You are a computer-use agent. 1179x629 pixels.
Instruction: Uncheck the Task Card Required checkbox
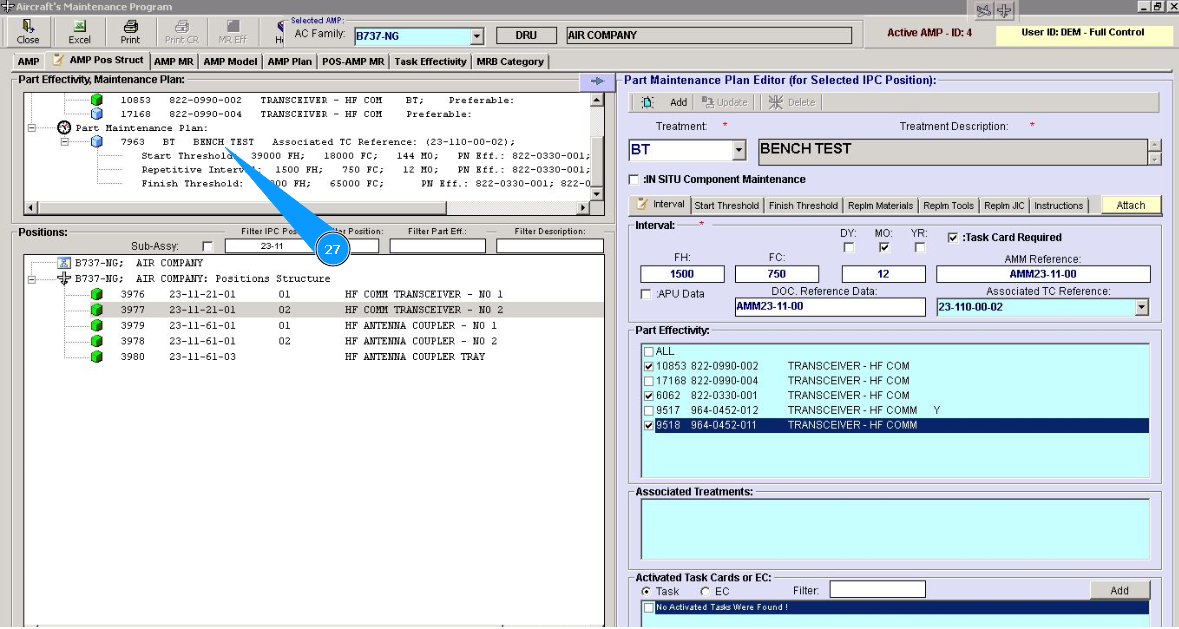[952, 238]
